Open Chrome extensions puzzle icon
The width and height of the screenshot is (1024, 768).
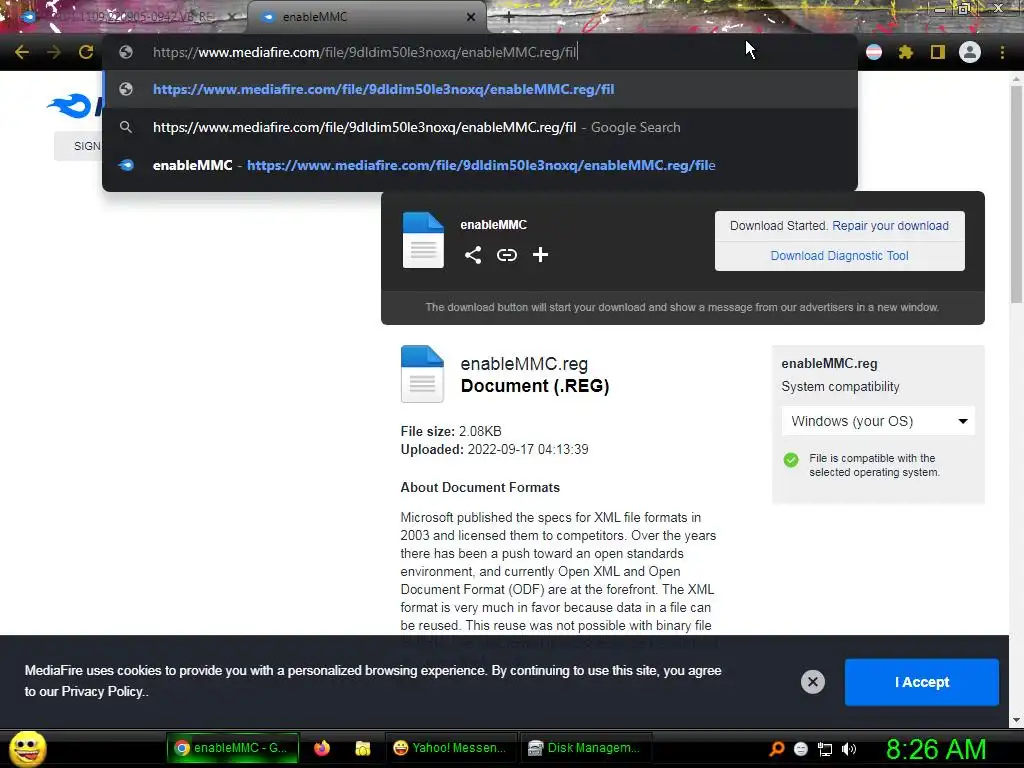coord(906,52)
